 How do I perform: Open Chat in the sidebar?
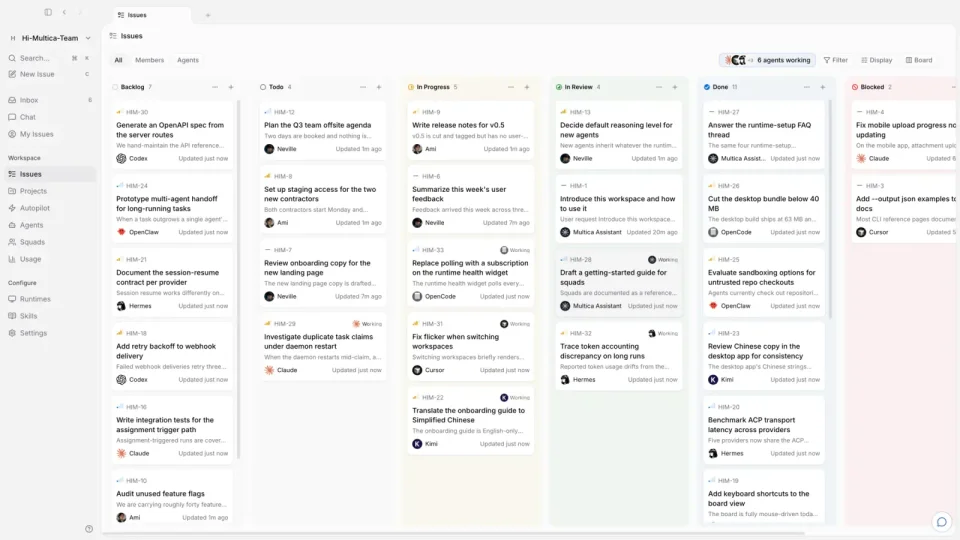(x=49, y=117)
